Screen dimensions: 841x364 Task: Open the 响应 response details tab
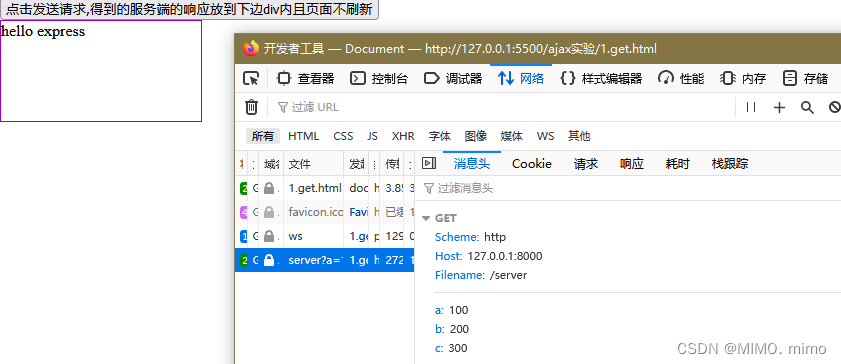pyautogui.click(x=632, y=164)
